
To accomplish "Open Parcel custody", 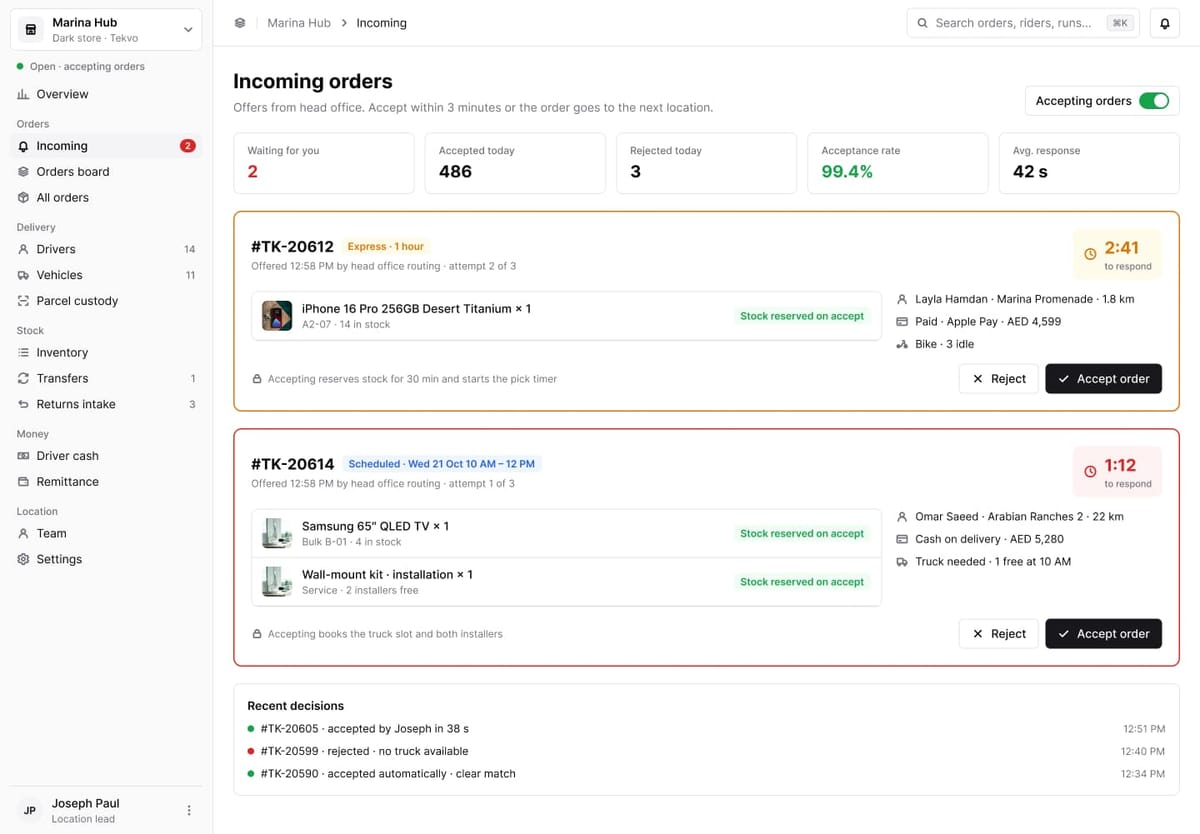I will (106, 301).
